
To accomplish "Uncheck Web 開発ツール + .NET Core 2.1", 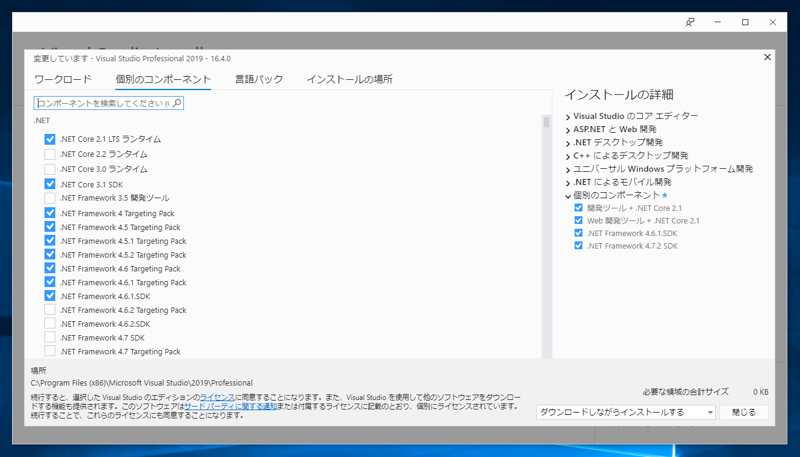I will 578,220.
